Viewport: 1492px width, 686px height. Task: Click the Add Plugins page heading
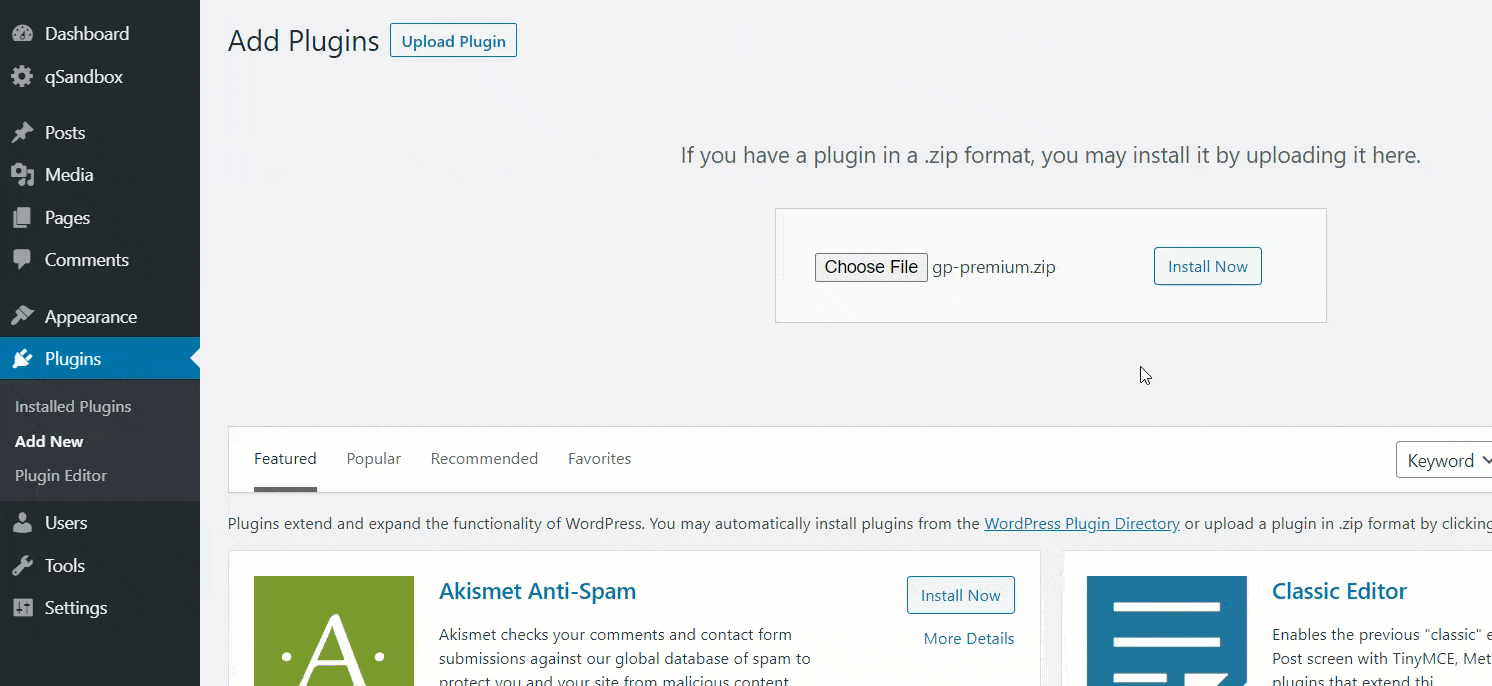click(x=304, y=41)
